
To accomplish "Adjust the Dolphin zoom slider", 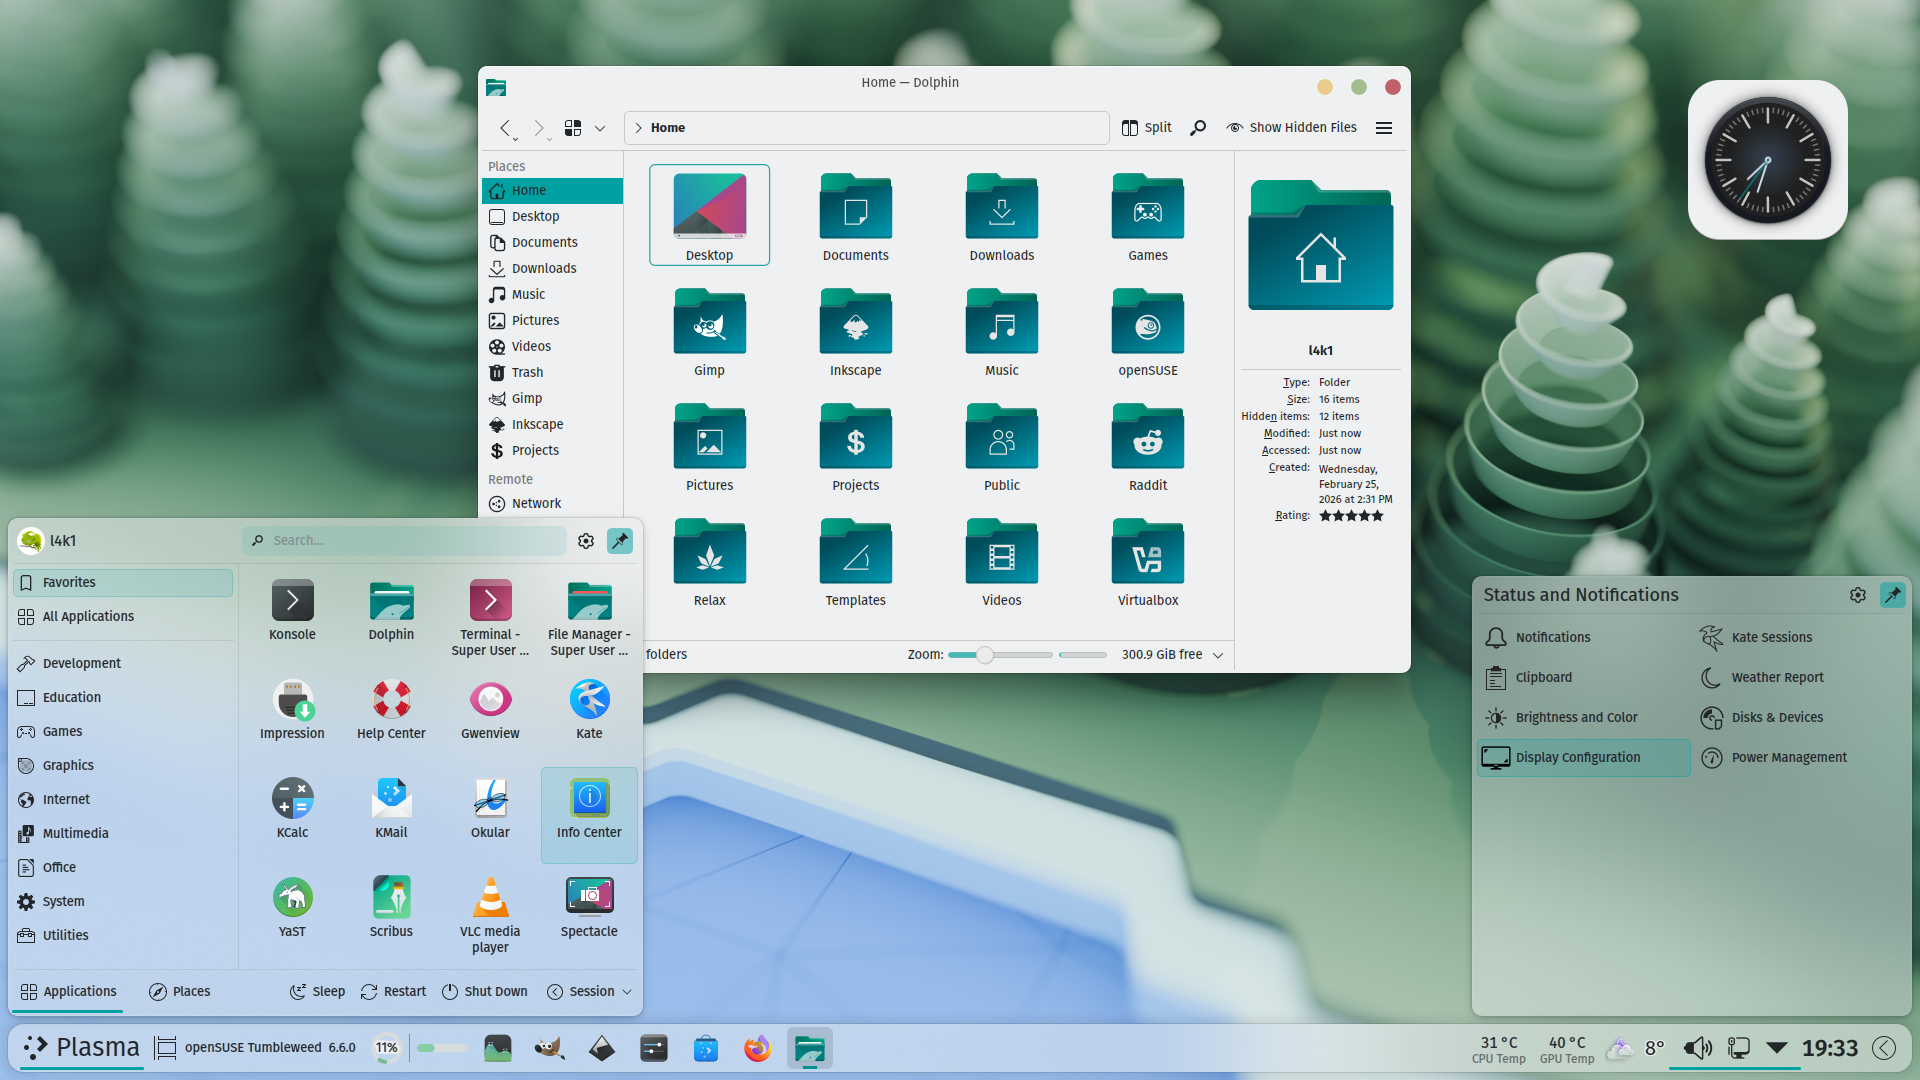I will (x=1000, y=655).
